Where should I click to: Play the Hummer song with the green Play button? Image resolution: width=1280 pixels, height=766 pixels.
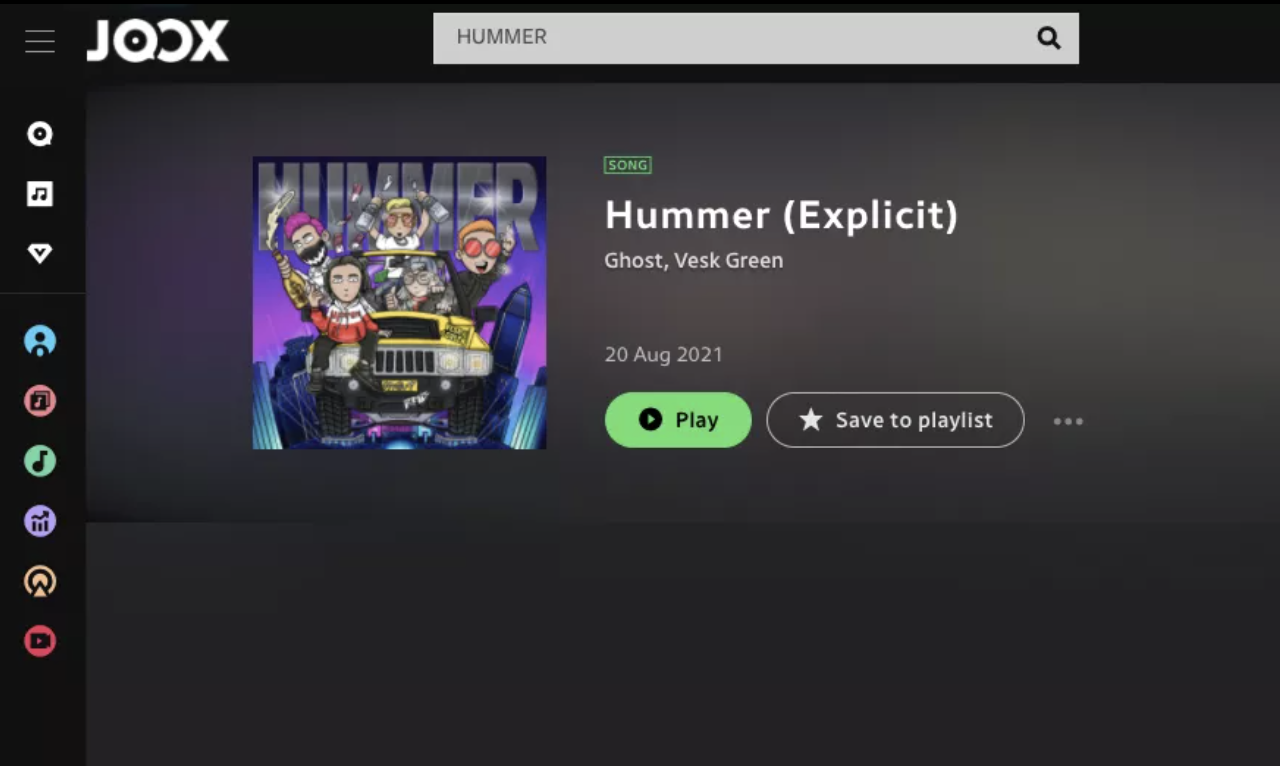click(678, 420)
